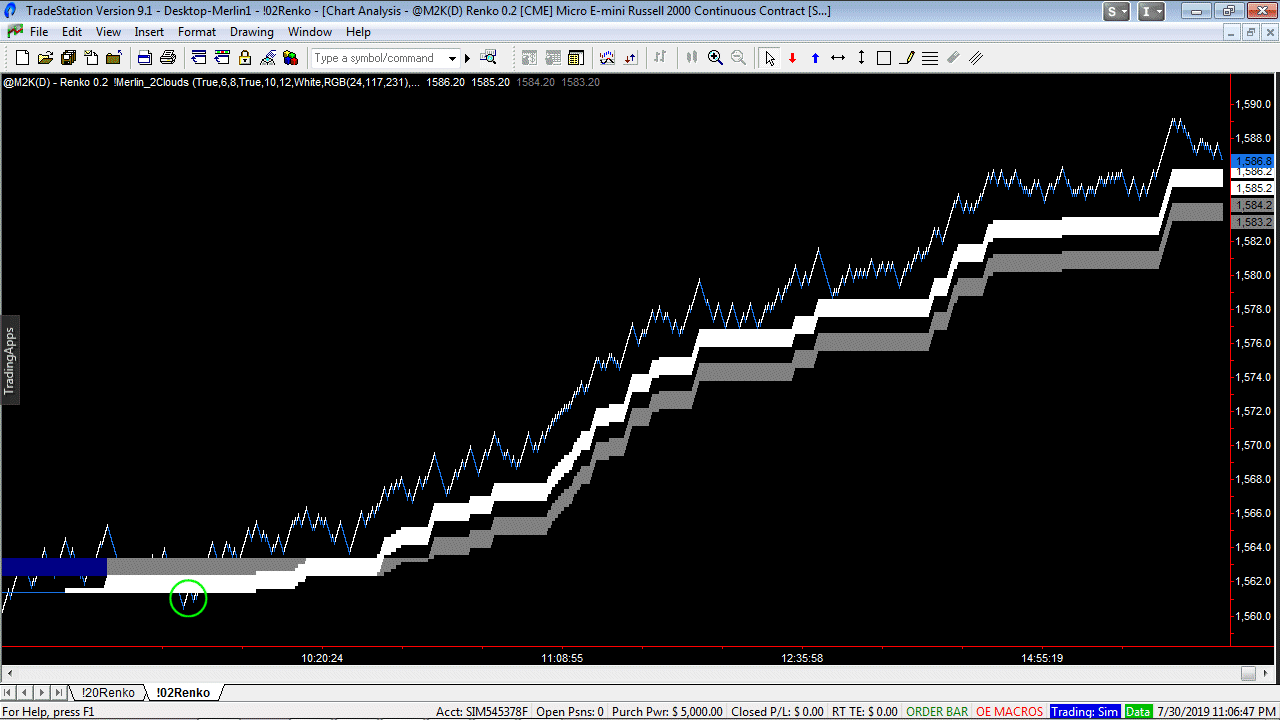Viewport: 1280px width, 720px height.
Task: Open the symbol/command dropdown arrow
Action: pyautogui.click(x=453, y=58)
